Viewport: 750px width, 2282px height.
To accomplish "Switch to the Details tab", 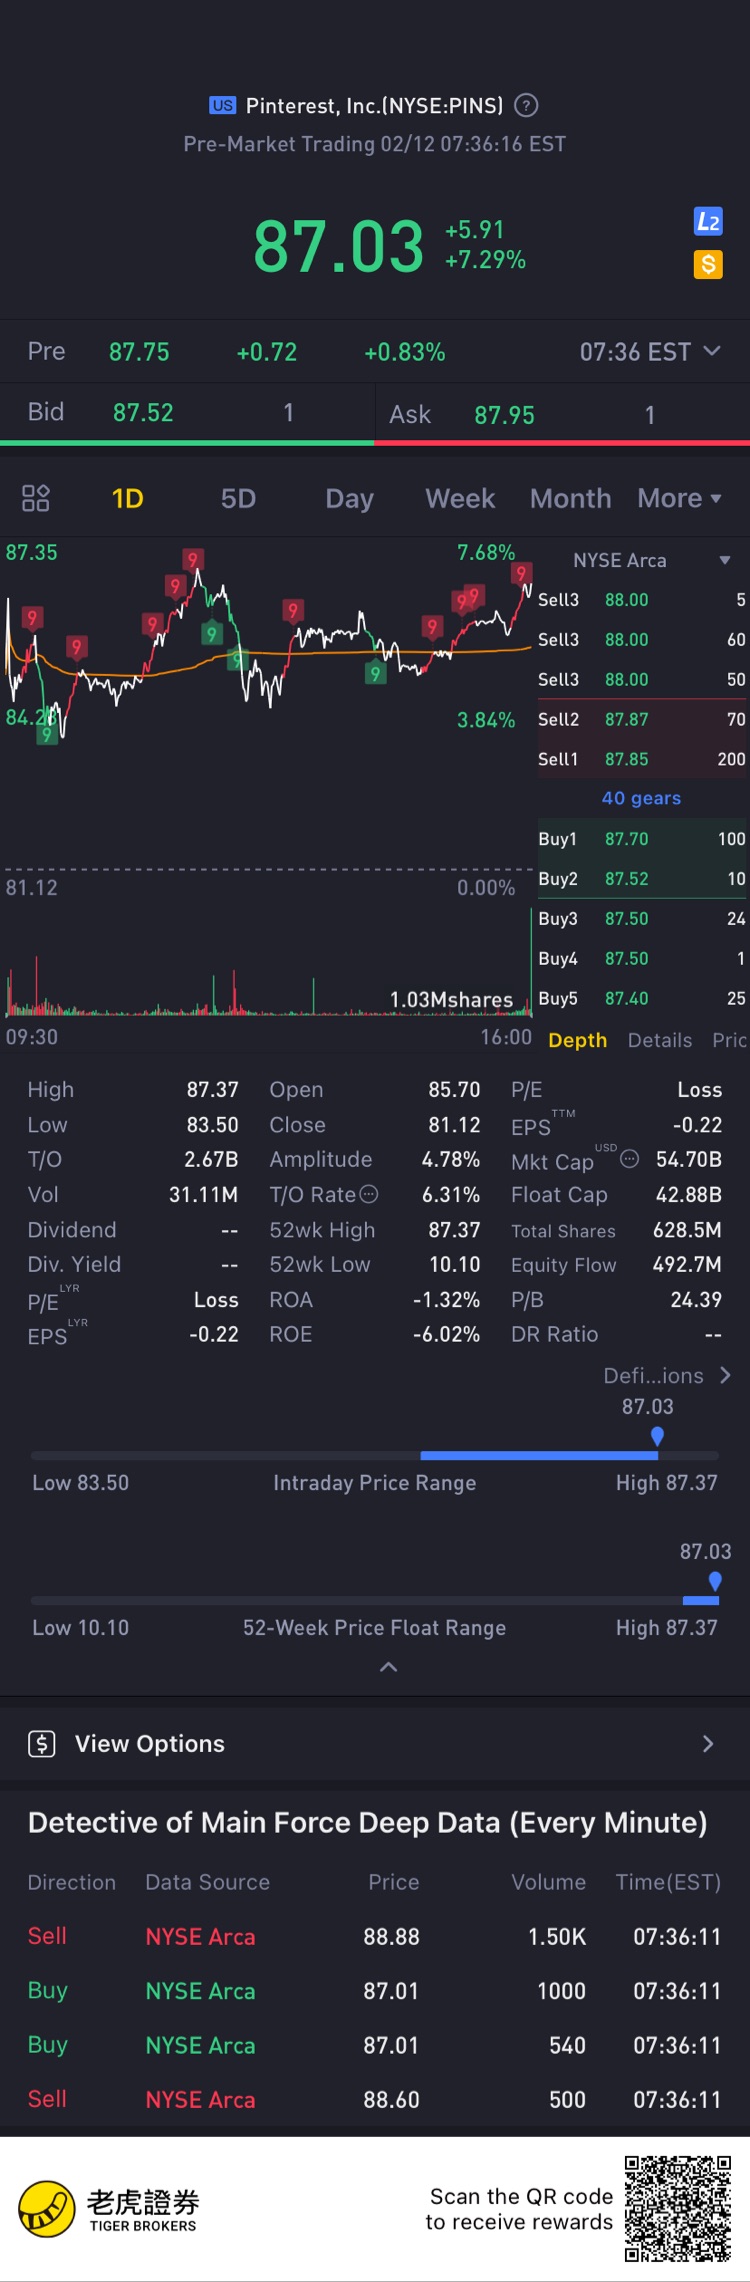I will [x=660, y=1040].
